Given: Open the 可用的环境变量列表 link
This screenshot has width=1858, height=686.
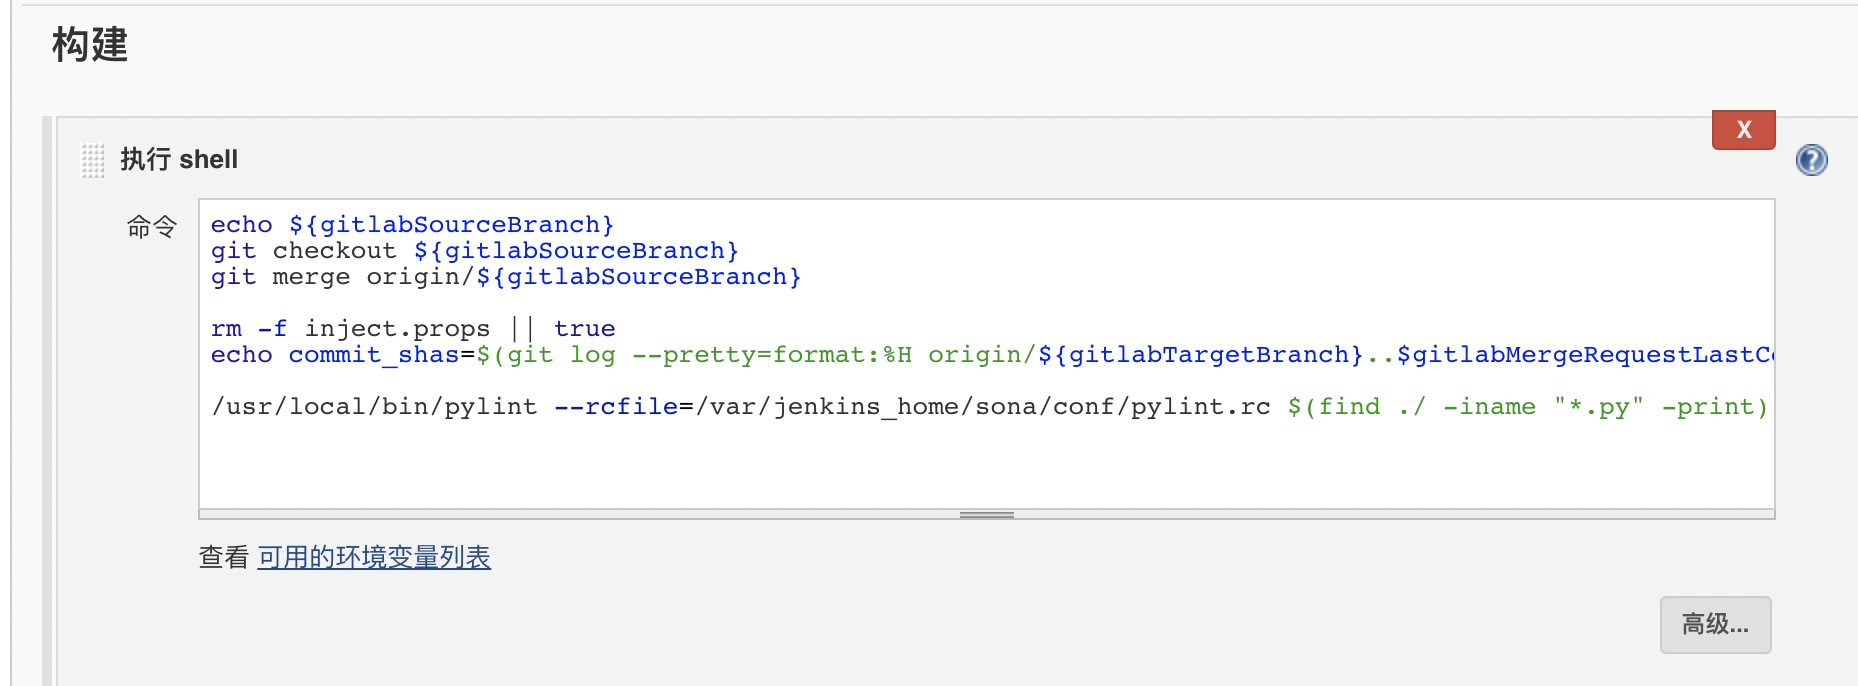Looking at the screenshot, I should [x=374, y=557].
